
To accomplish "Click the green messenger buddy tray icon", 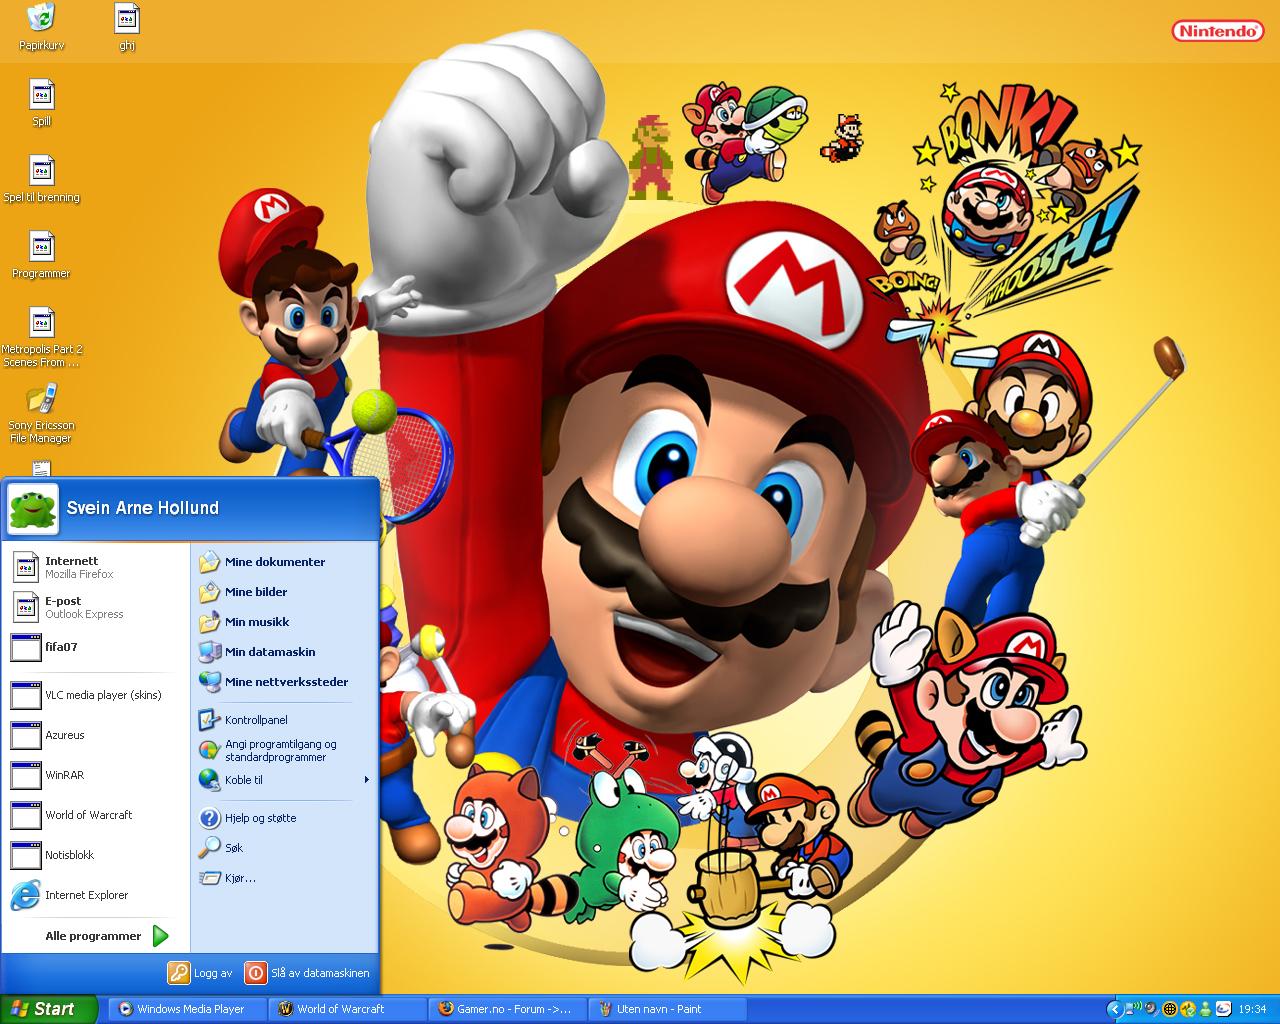I will tap(1206, 1009).
